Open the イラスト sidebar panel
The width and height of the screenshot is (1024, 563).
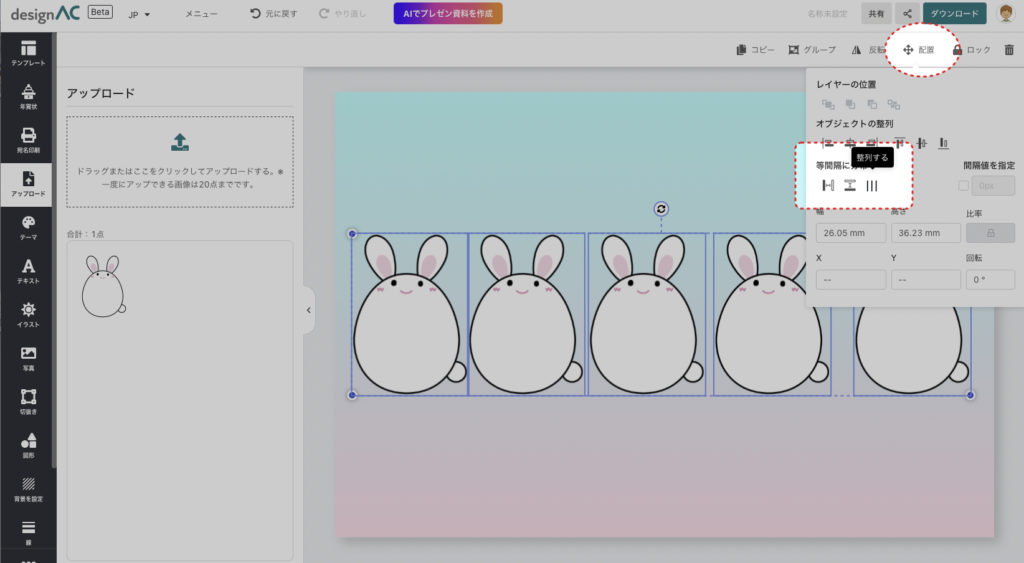[x=28, y=314]
